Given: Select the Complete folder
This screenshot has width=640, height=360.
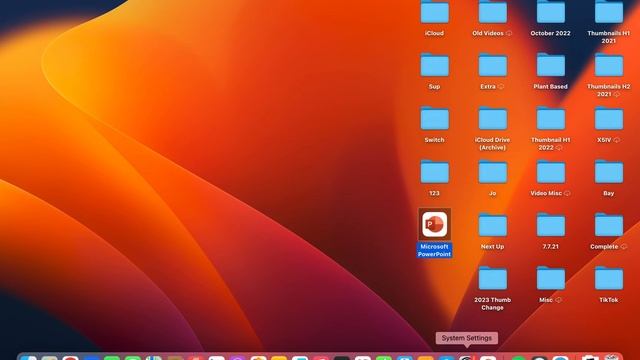Looking at the screenshot, I should (609, 225).
